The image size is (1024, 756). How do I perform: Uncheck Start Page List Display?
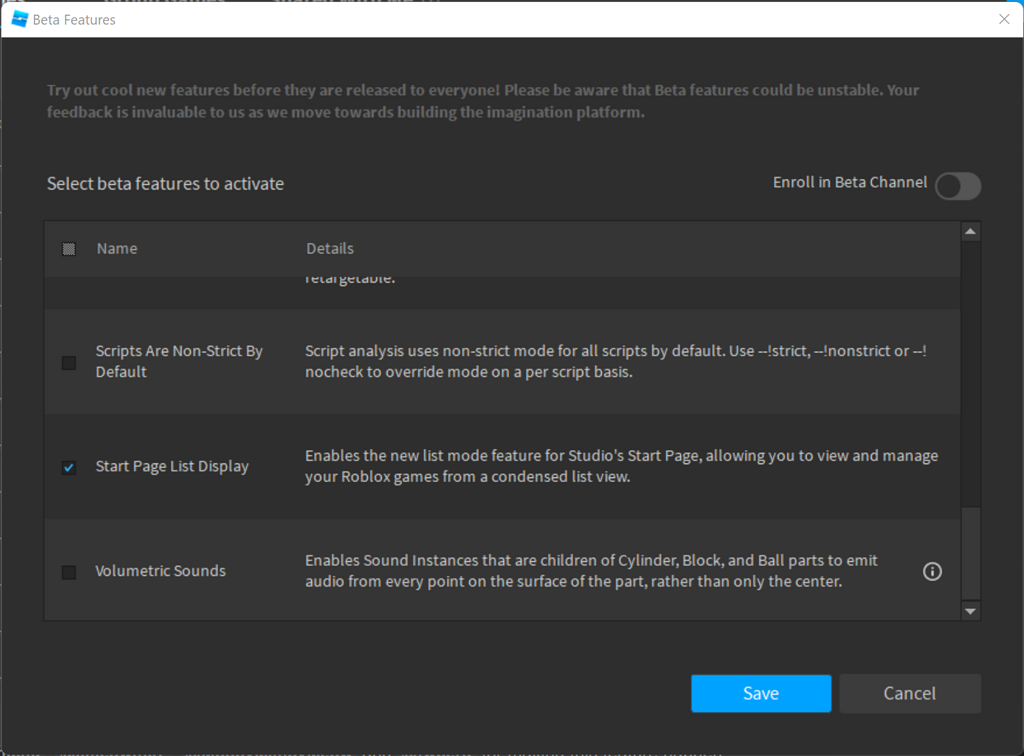pos(68,466)
